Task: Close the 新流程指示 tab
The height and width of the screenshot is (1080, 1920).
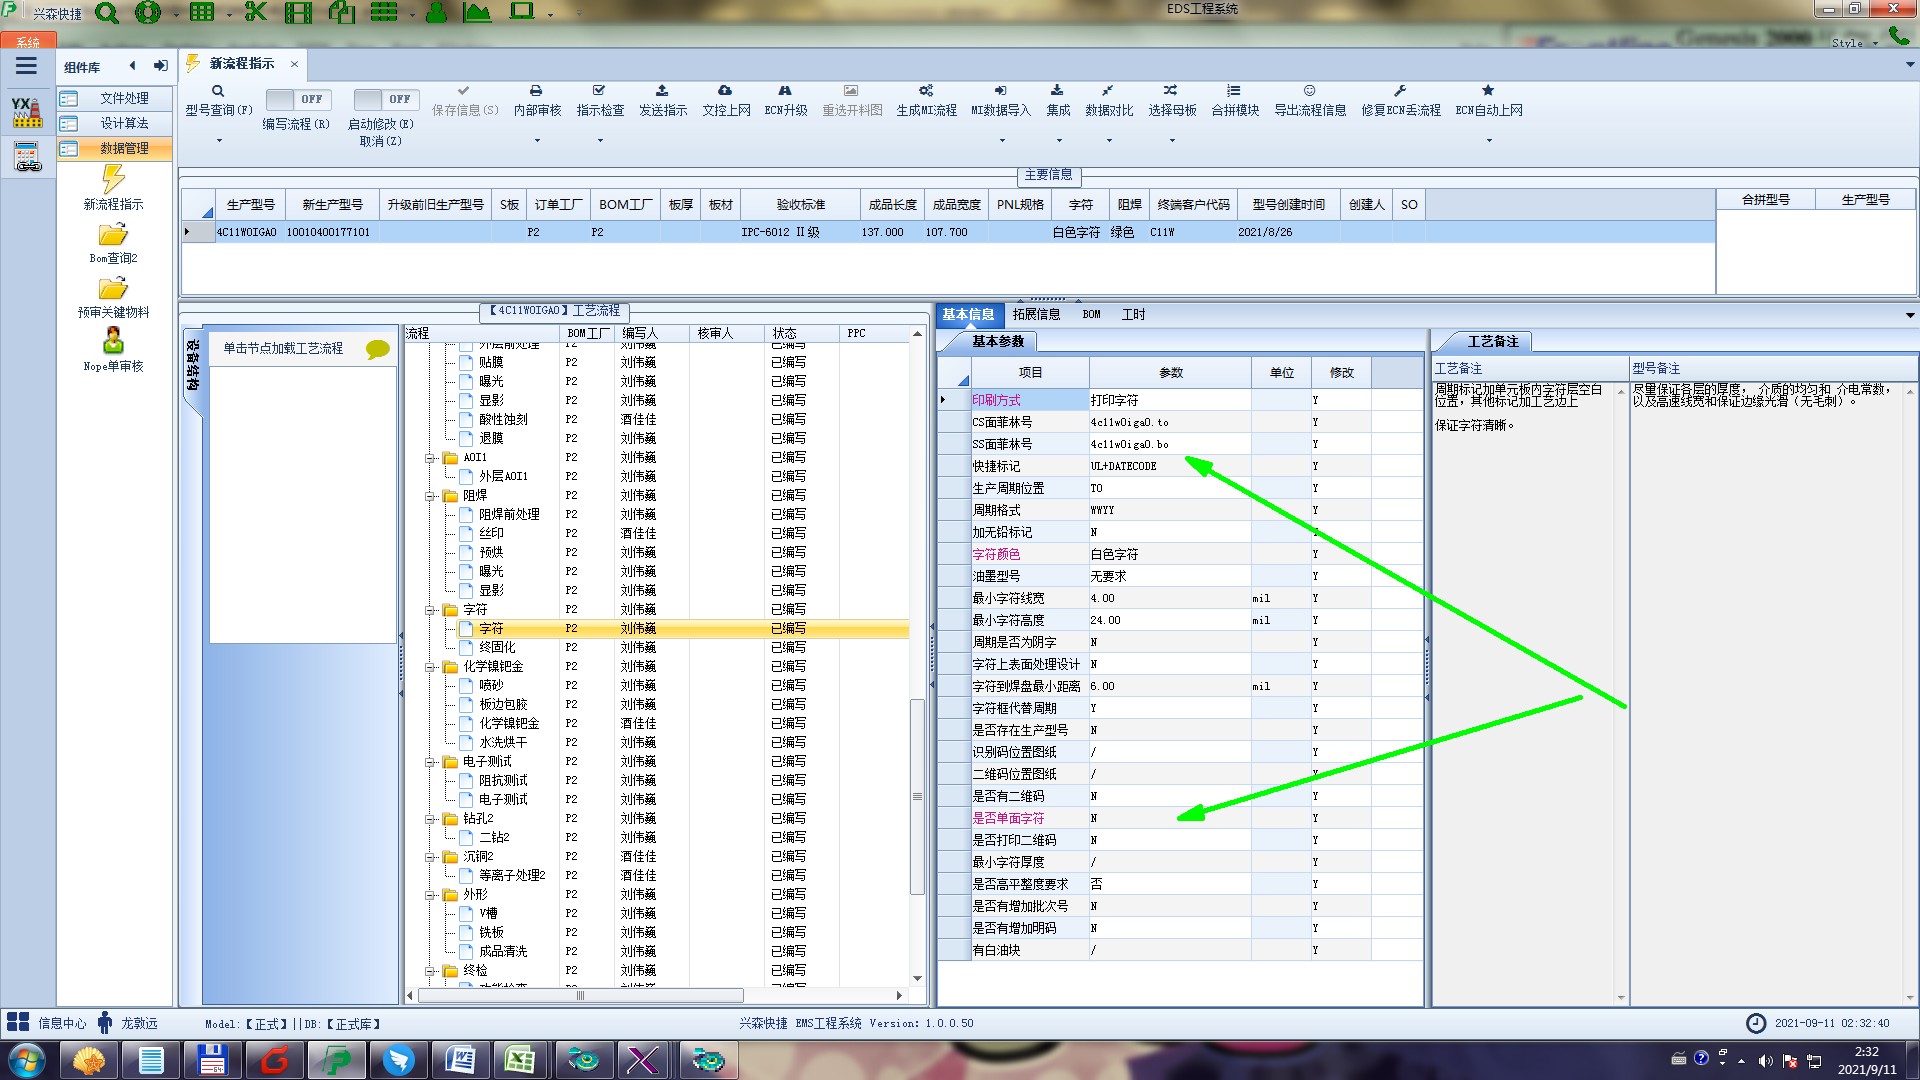Action: tap(294, 64)
